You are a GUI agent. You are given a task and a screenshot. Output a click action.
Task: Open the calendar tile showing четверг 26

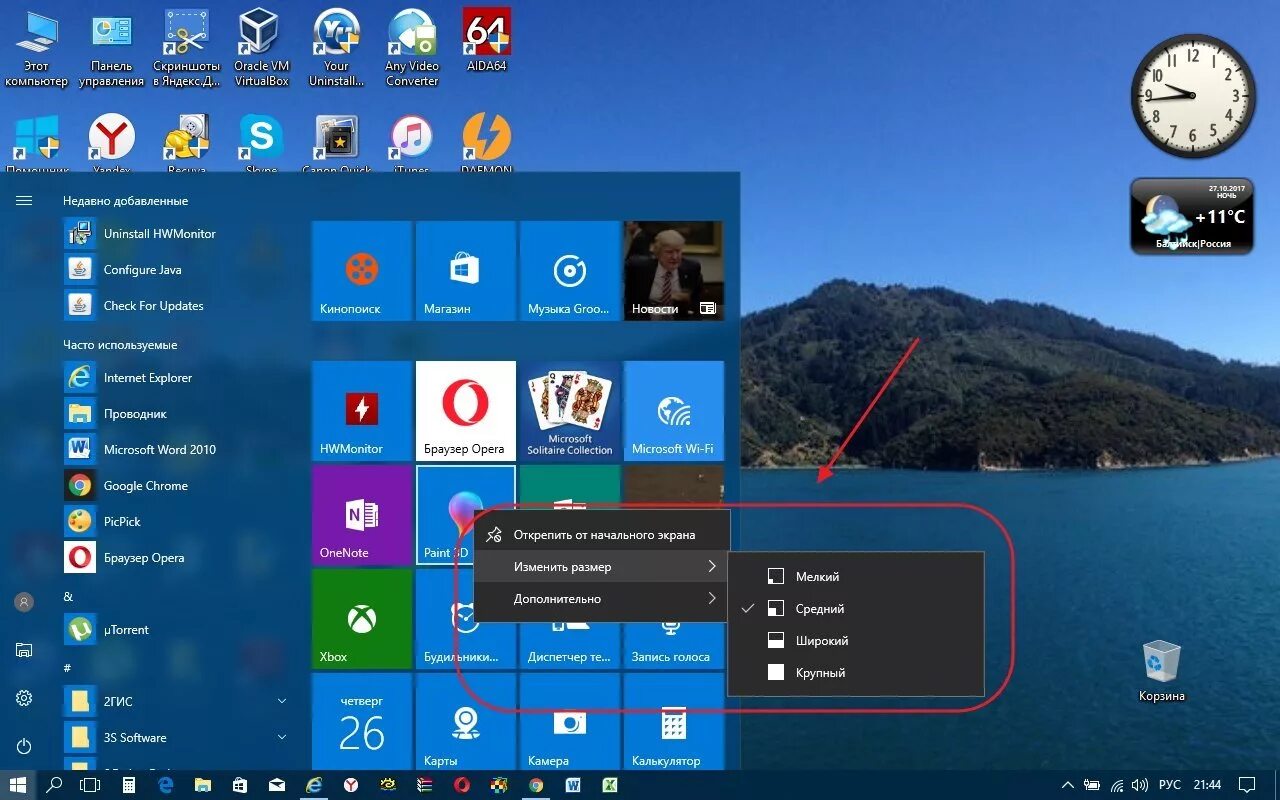pyautogui.click(x=362, y=721)
